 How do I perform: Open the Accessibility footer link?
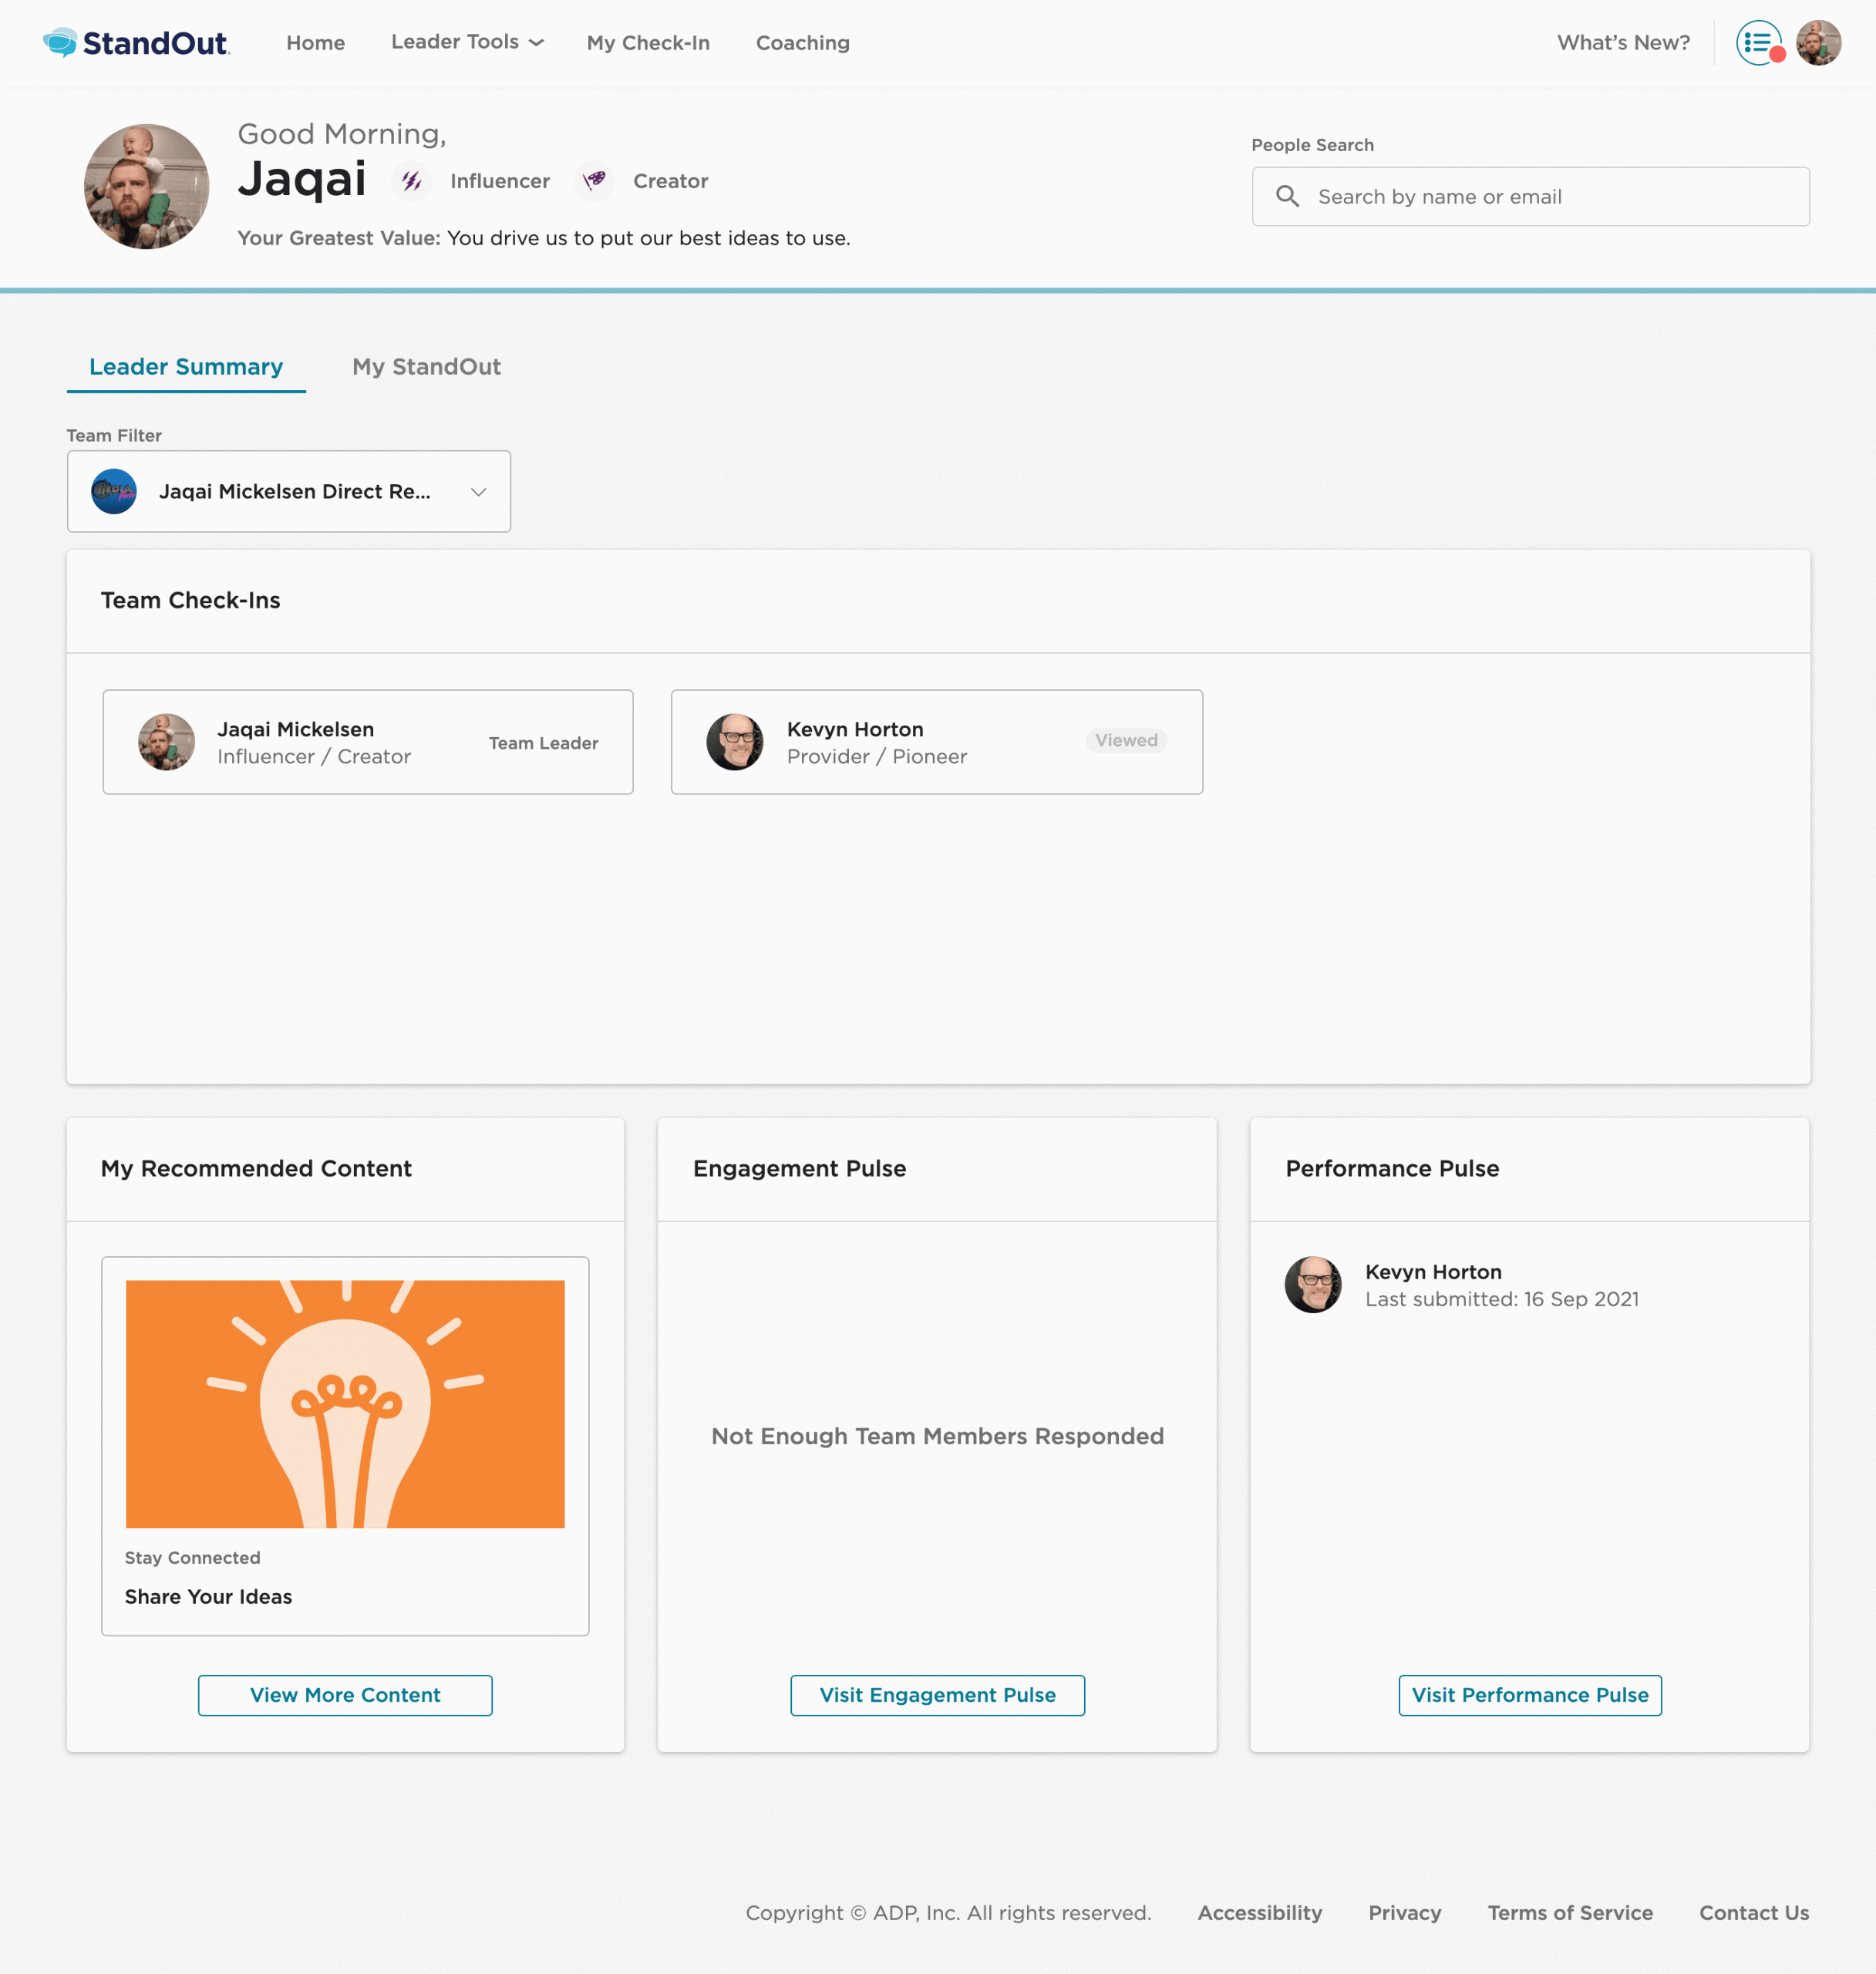[x=1260, y=1913]
